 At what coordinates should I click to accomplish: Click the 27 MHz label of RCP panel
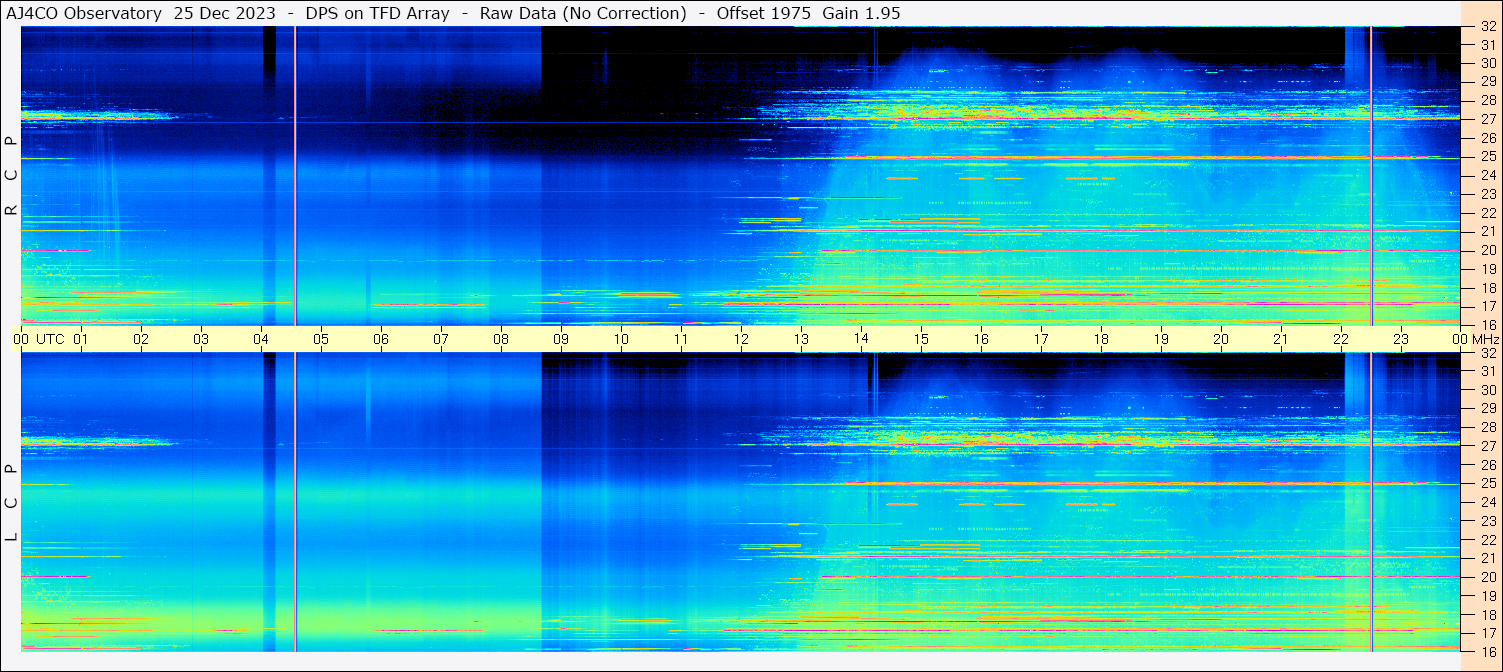pos(1488,119)
